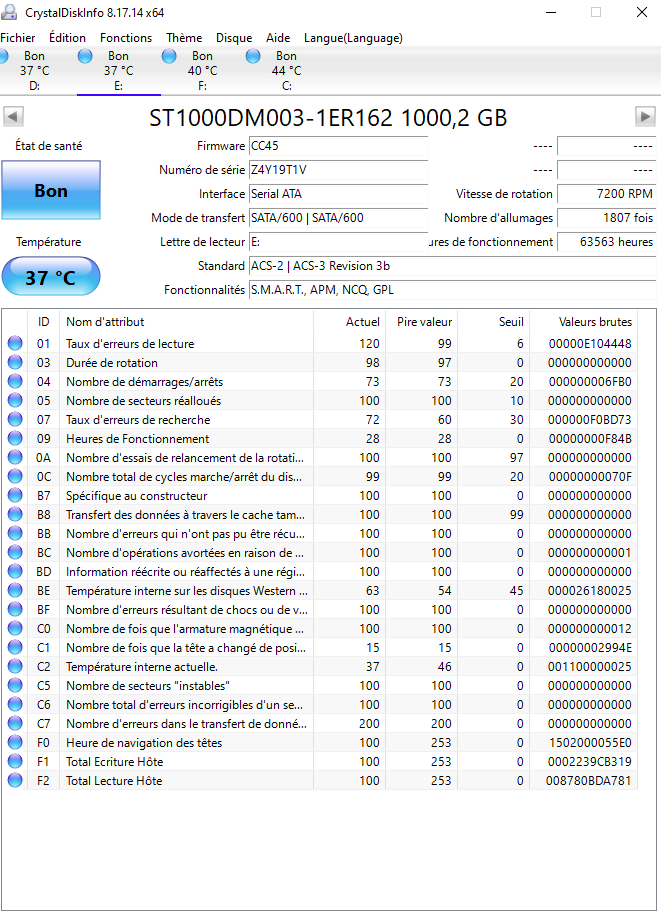This screenshot has width=661, height=911.
Task: Click raw value 00000E104448
Action: (x=590, y=344)
